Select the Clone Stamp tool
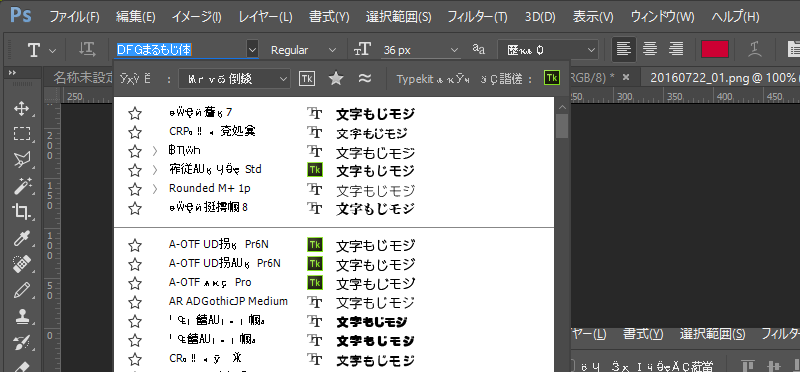800x372 pixels. pos(21,316)
